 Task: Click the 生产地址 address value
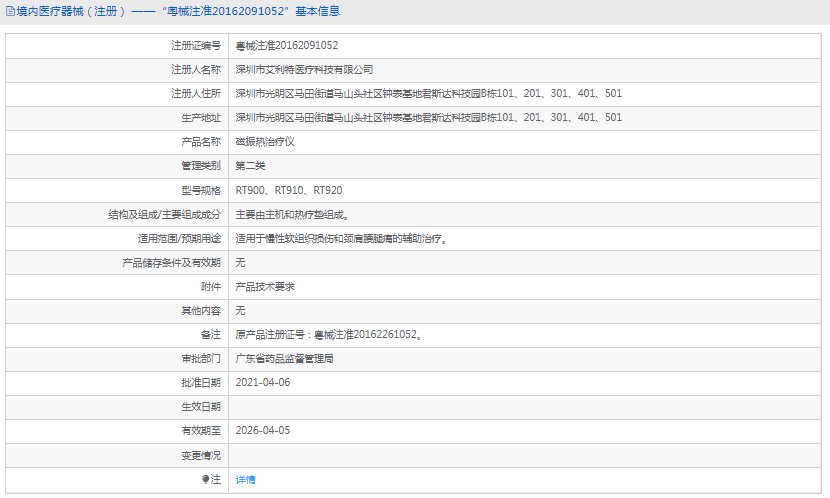(428, 117)
